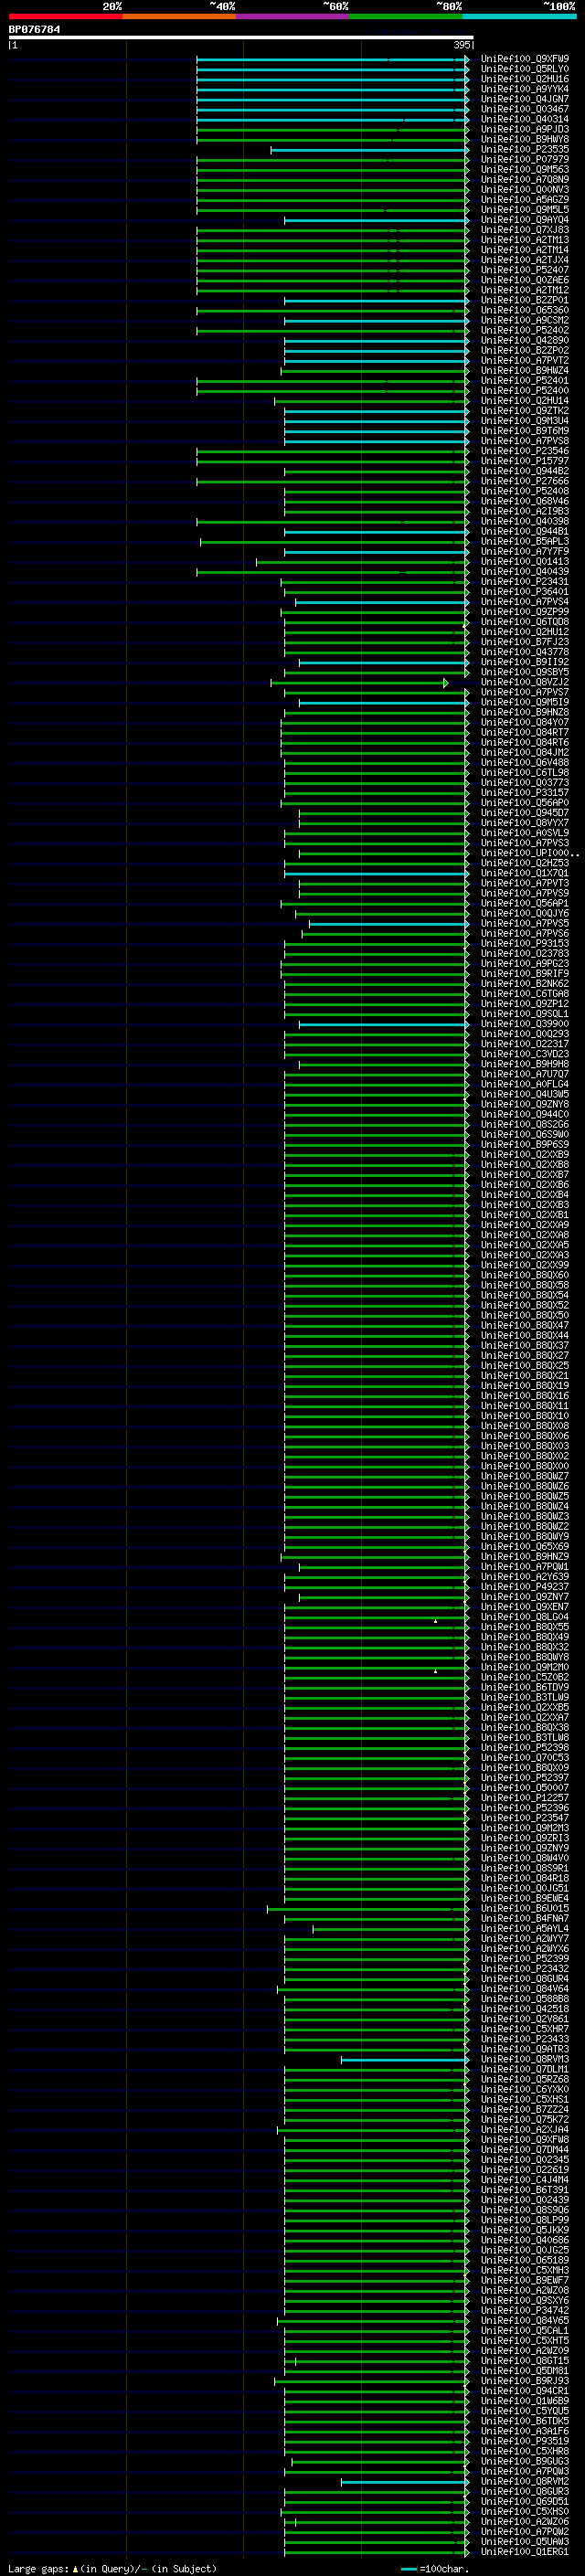
Task: Select label UniRef100_O65360
Action: (x=524, y=310)
